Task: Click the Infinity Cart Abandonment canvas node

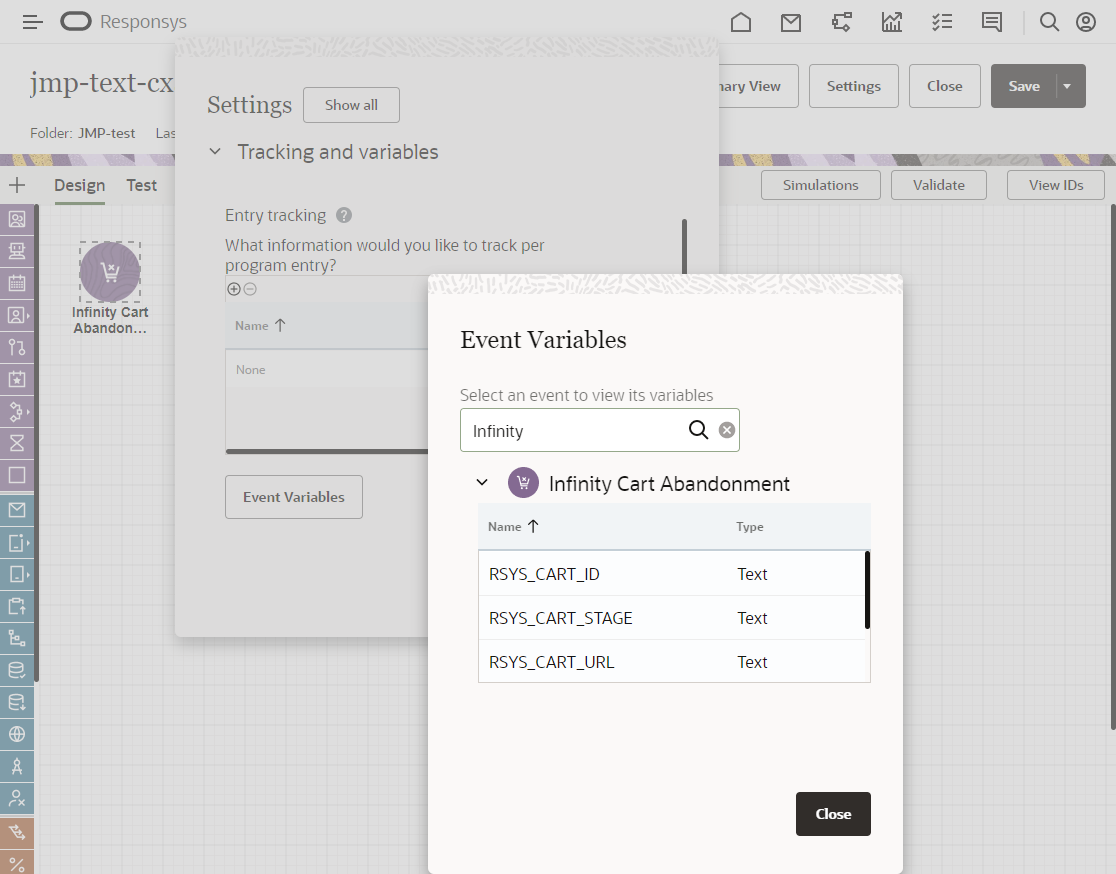Action: pos(110,272)
